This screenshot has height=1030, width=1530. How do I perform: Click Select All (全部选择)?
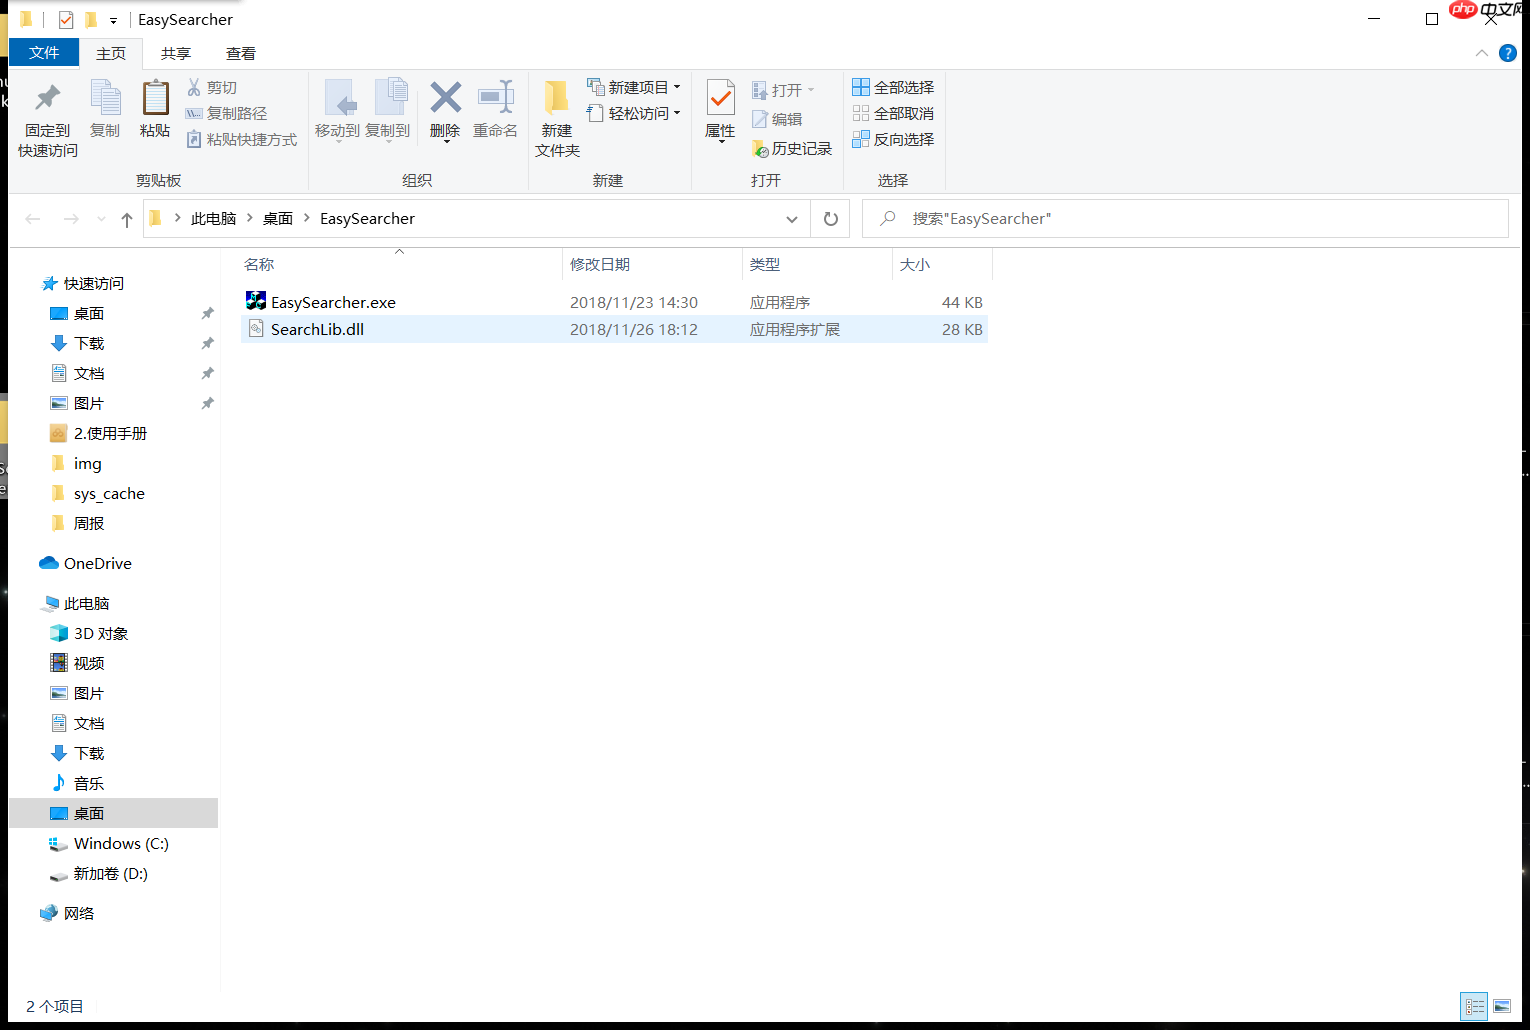coord(893,87)
